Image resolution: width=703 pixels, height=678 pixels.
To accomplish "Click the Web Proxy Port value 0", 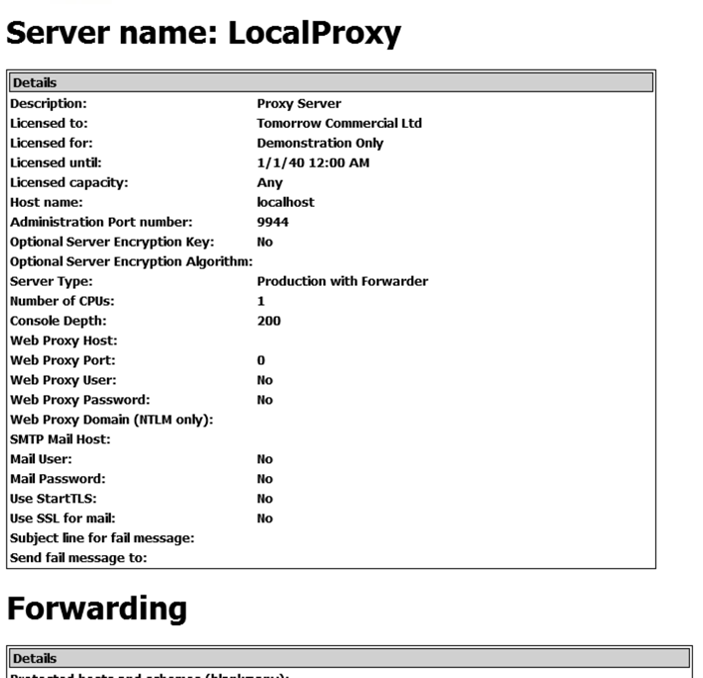I will (x=261, y=360).
